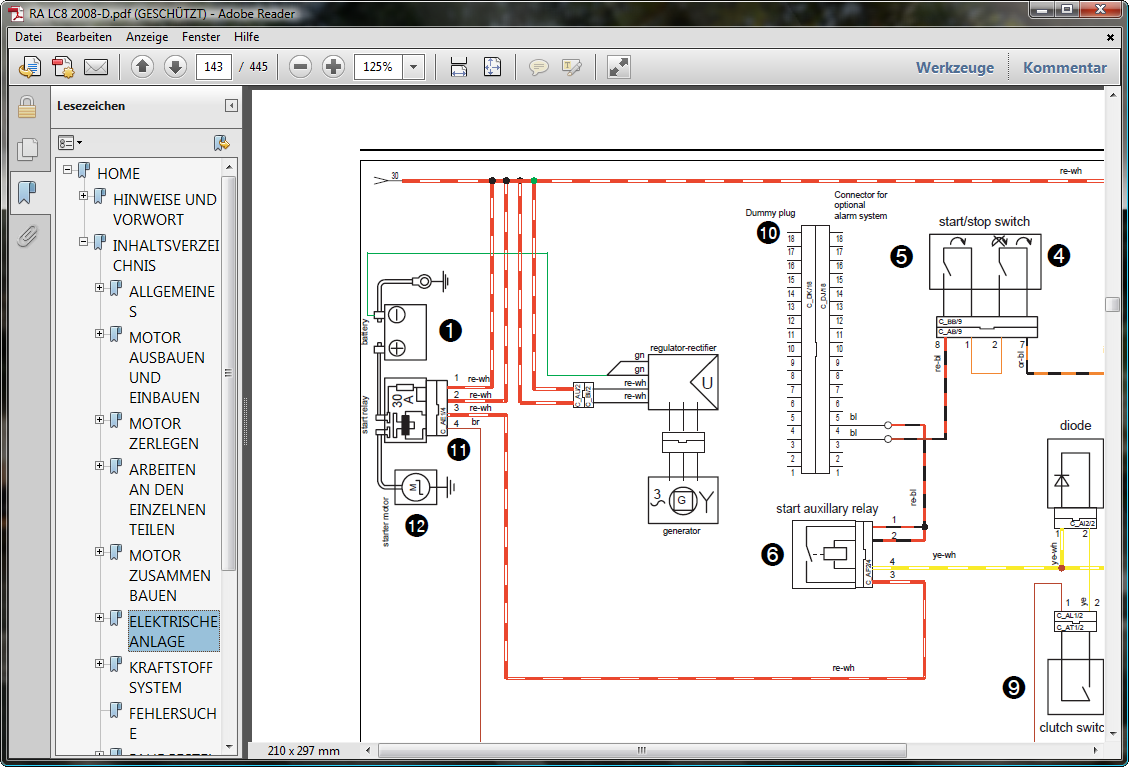This screenshot has width=1129, height=767.
Task: Switch to read mode via diagonal arrows icon
Action: [x=619, y=67]
